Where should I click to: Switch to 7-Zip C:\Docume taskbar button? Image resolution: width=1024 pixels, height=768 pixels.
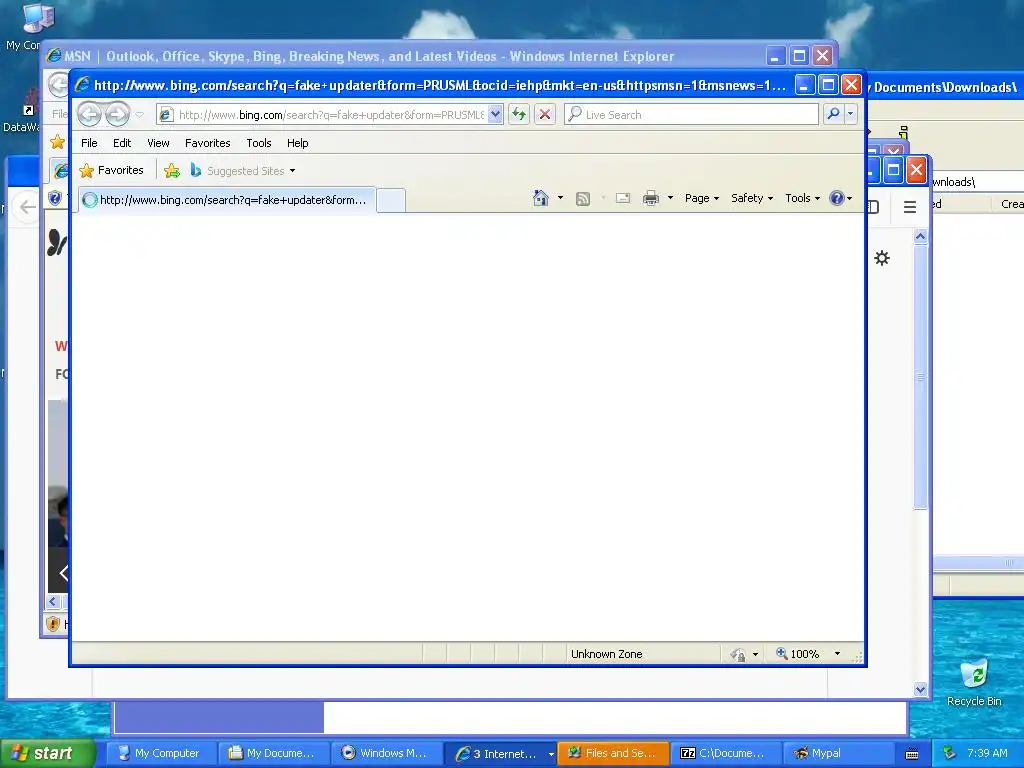click(725, 753)
